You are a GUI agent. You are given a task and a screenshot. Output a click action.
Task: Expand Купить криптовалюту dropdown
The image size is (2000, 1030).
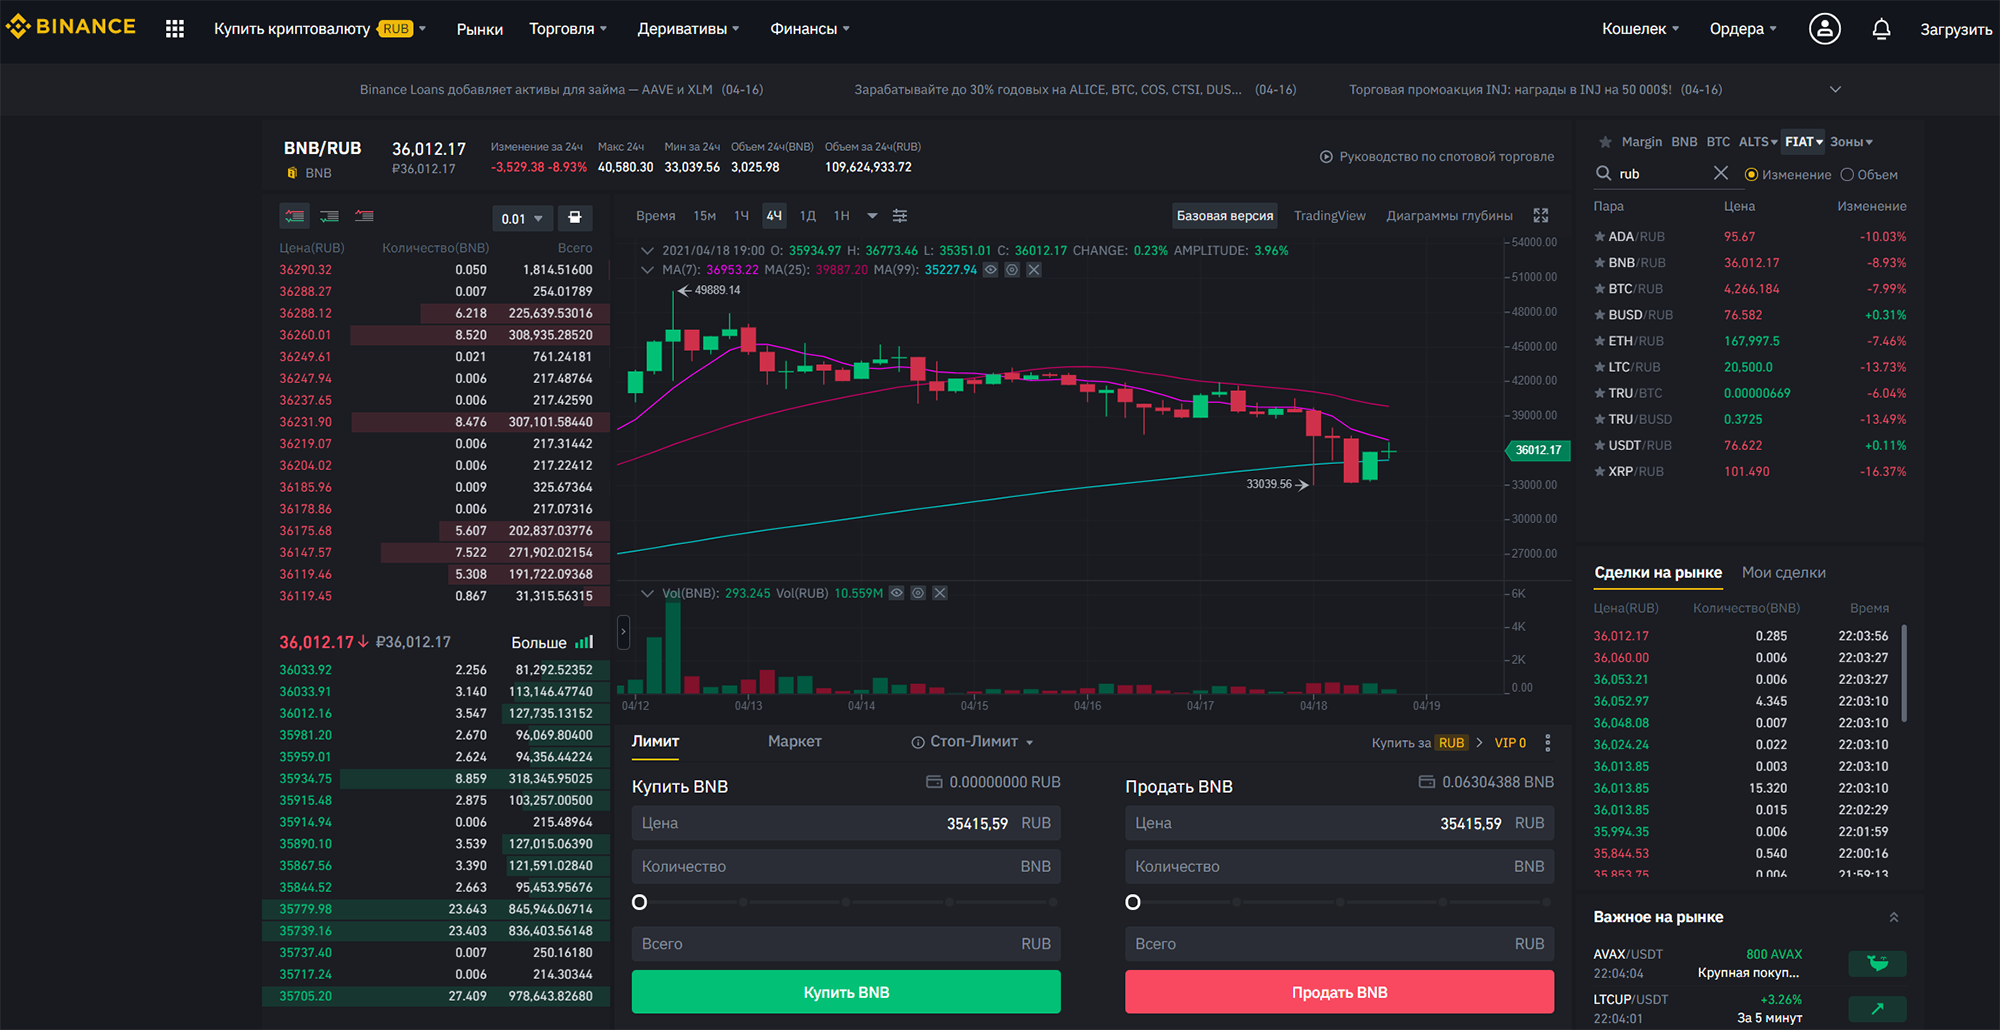click(320, 29)
